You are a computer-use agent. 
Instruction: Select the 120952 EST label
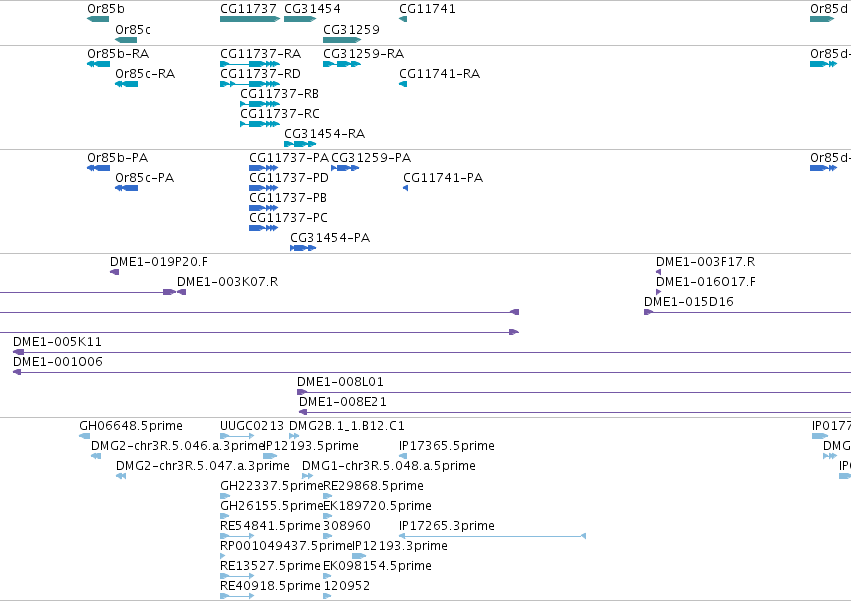(x=347, y=587)
